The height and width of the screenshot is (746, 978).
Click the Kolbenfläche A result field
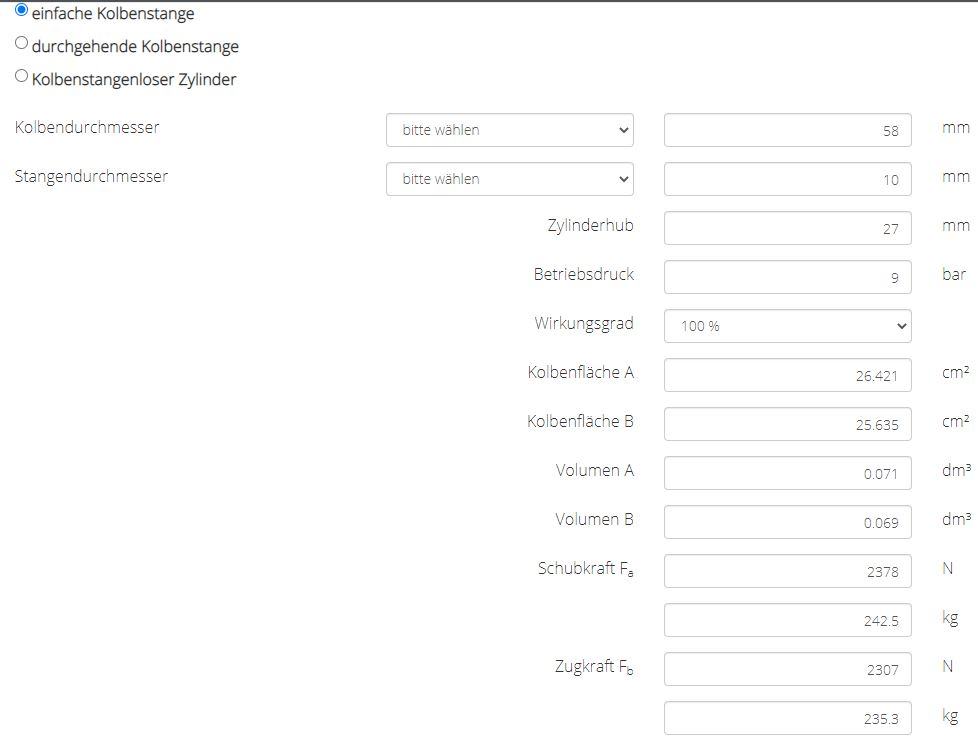[787, 375]
